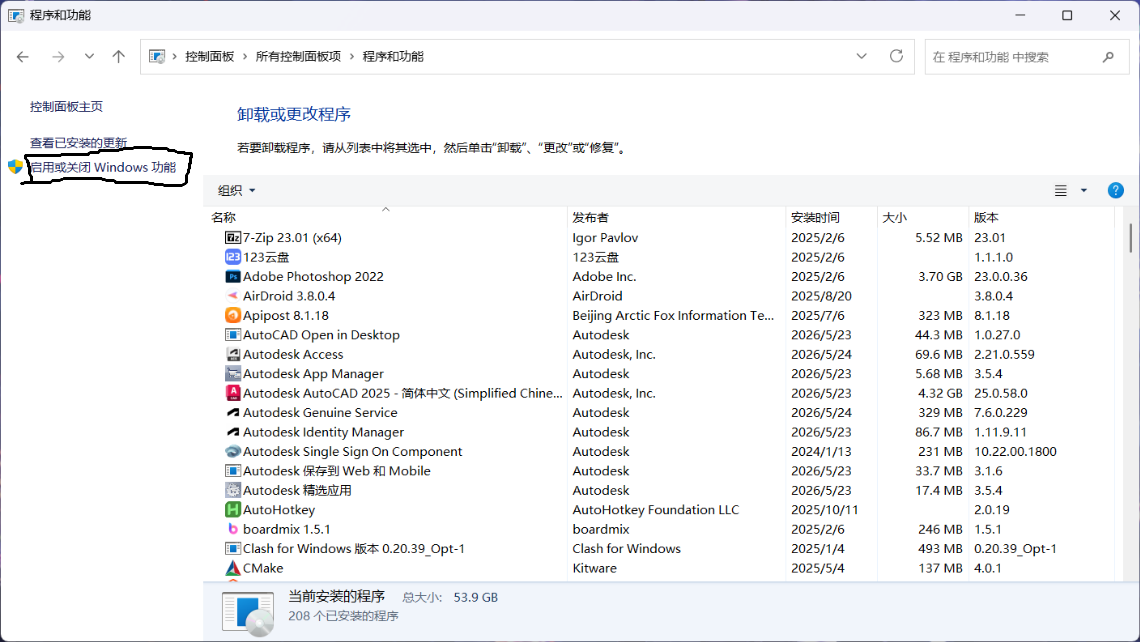Click Kitware publisher text
This screenshot has width=1140, height=642.
point(594,568)
